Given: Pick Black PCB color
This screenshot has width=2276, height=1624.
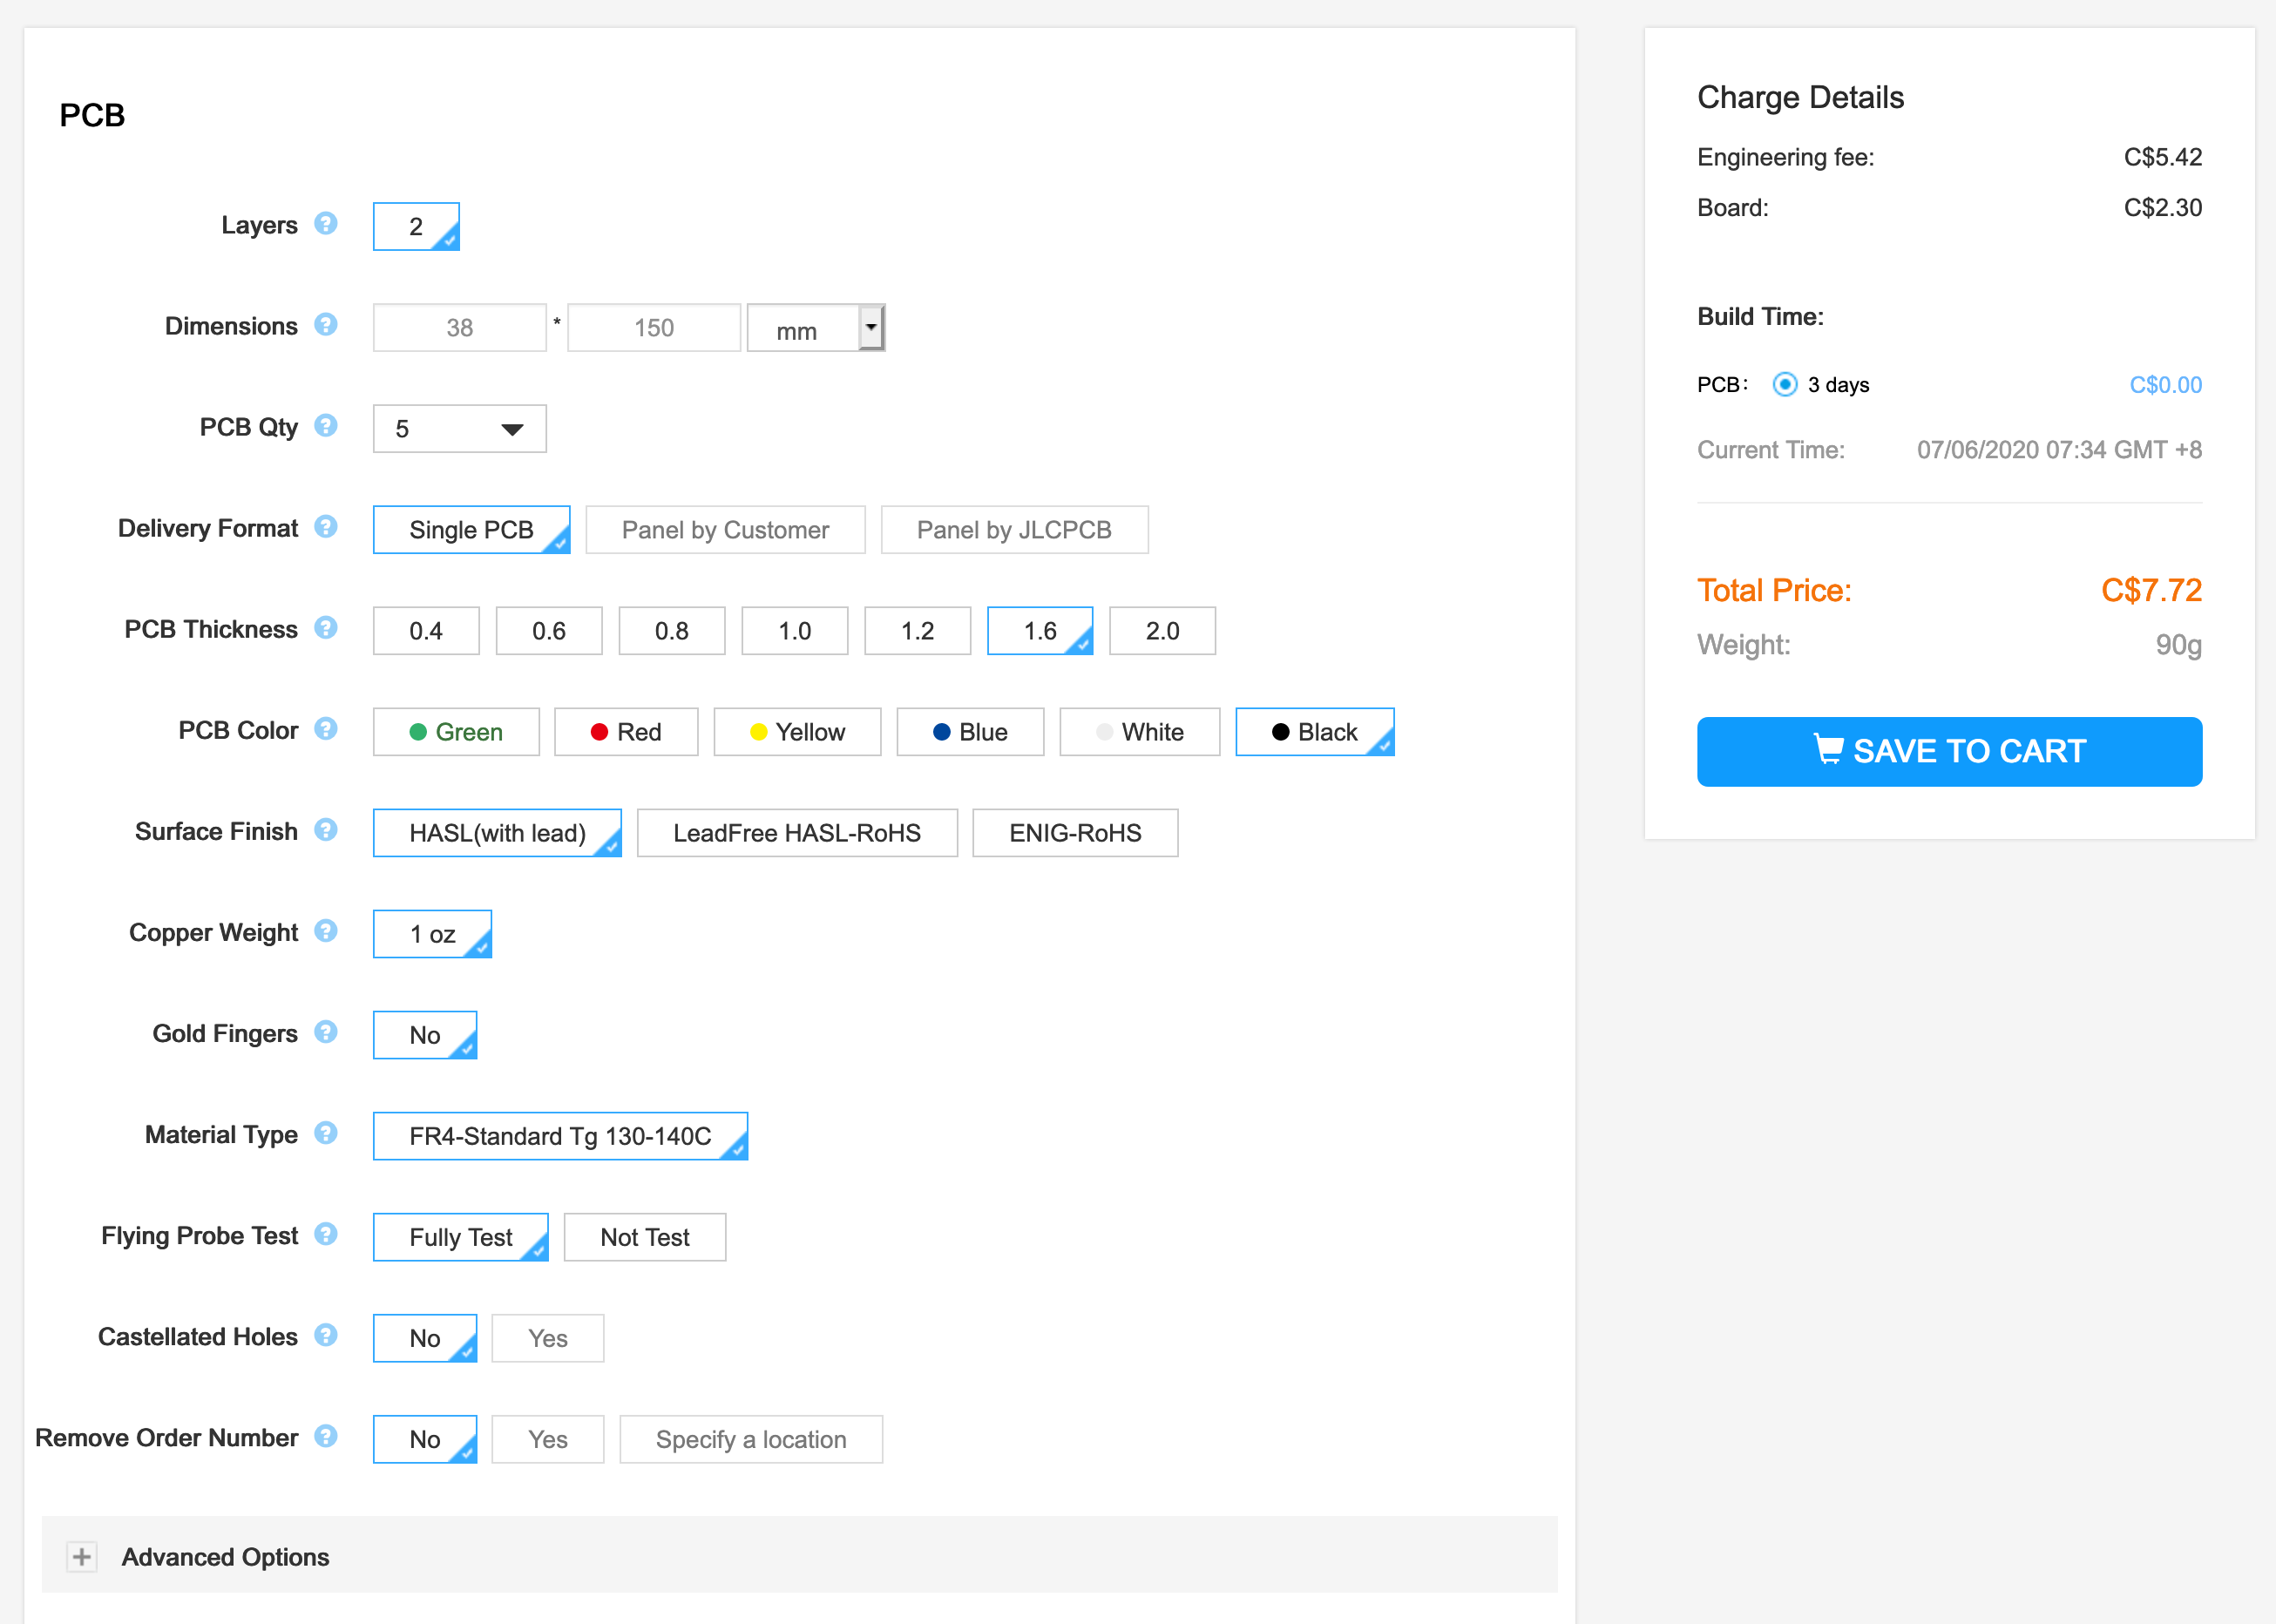Looking at the screenshot, I should pyautogui.click(x=1315, y=732).
